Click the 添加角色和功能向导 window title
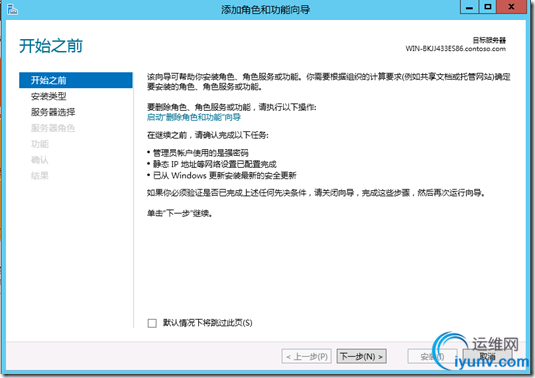 coord(265,9)
